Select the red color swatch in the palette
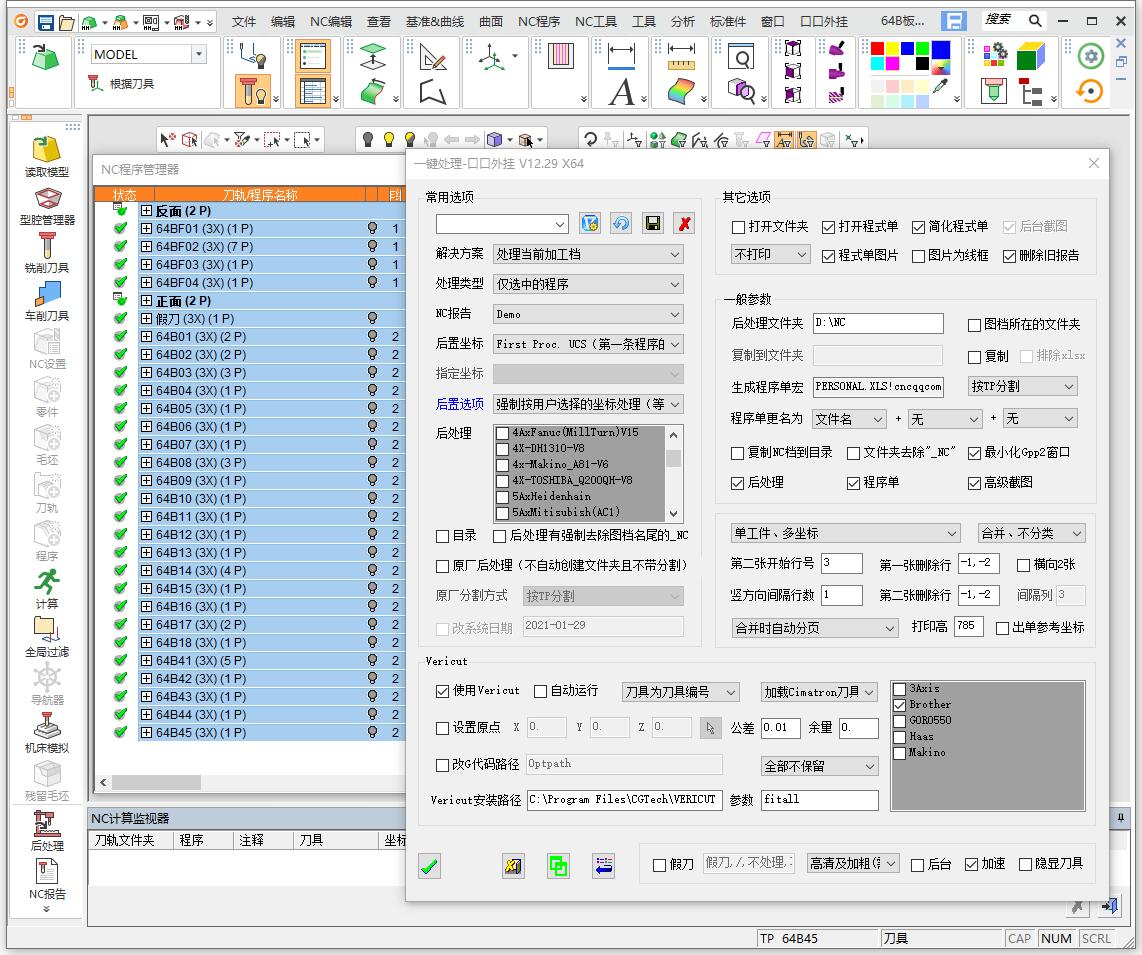 click(x=878, y=48)
